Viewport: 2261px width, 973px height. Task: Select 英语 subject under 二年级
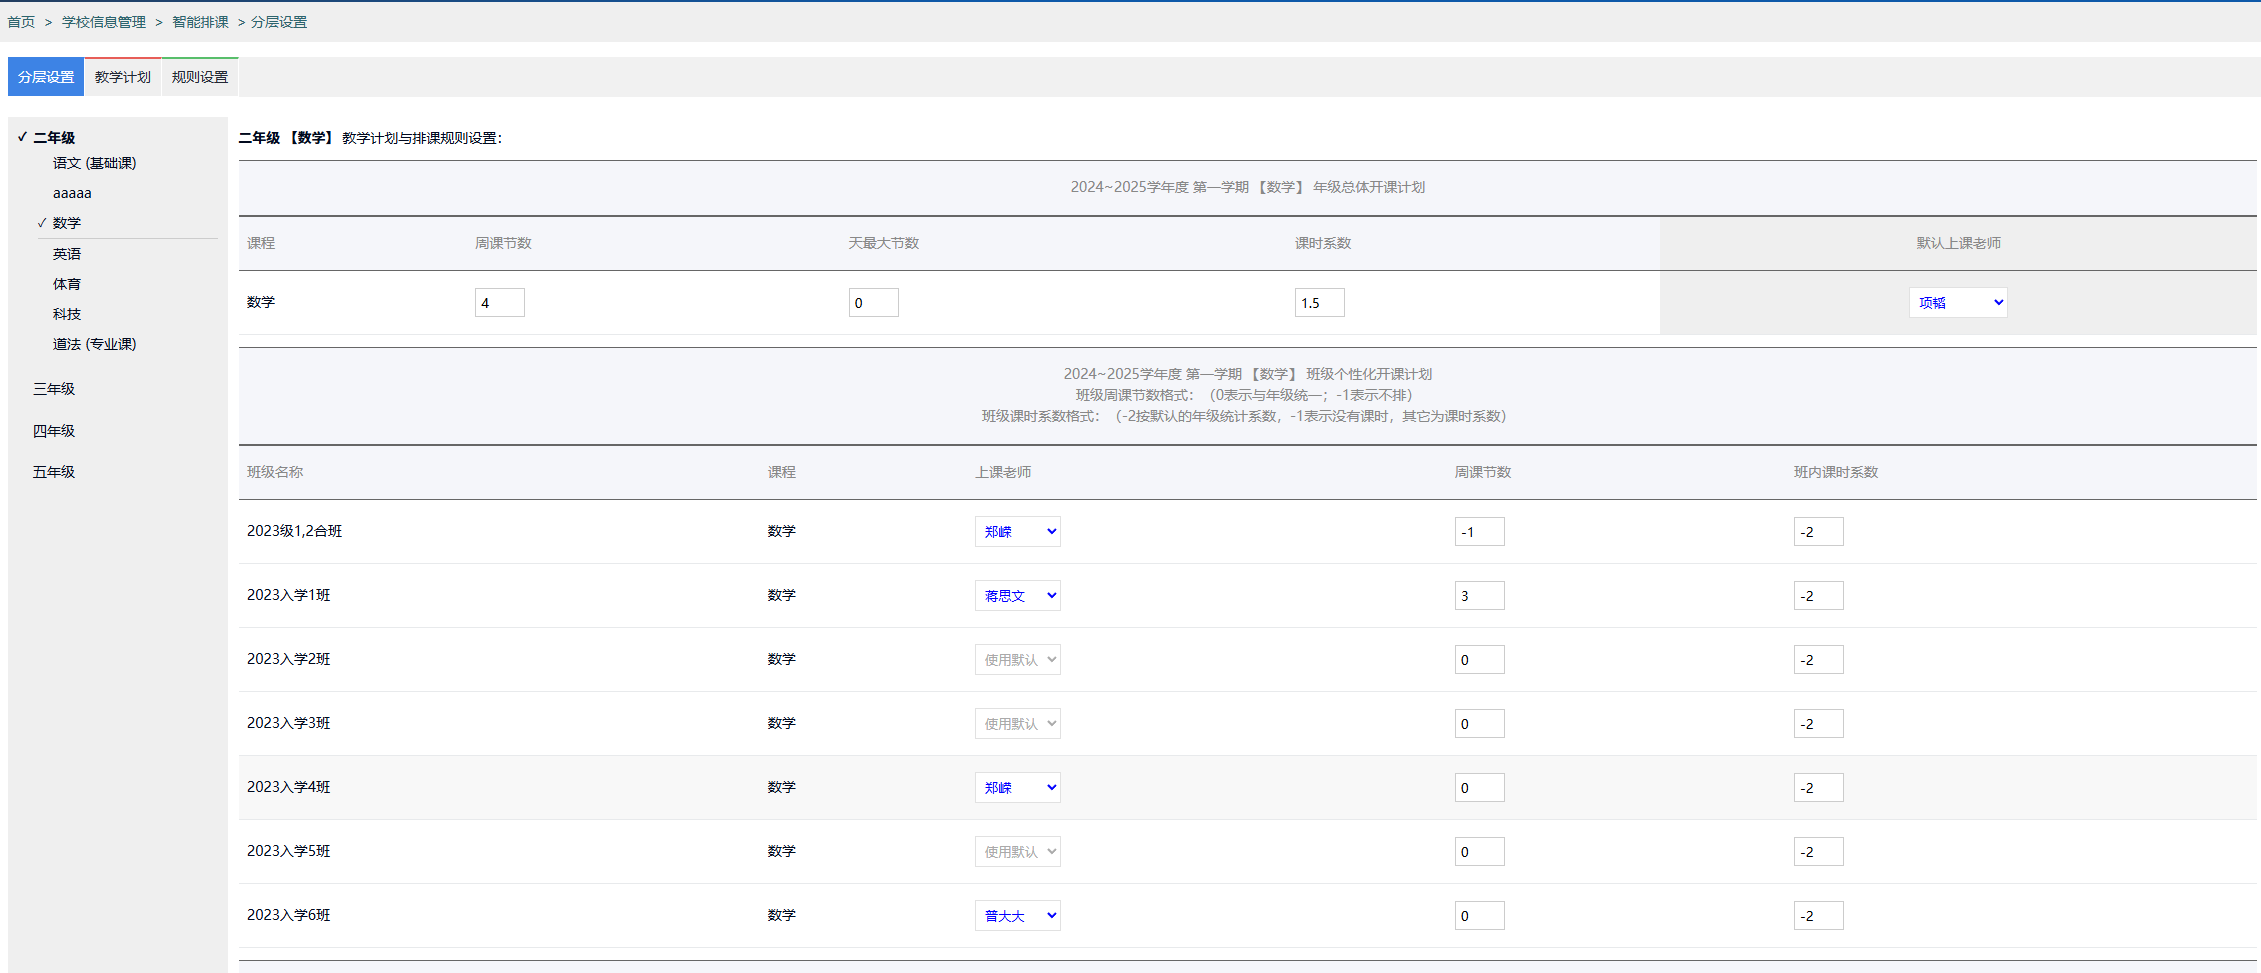(x=67, y=254)
